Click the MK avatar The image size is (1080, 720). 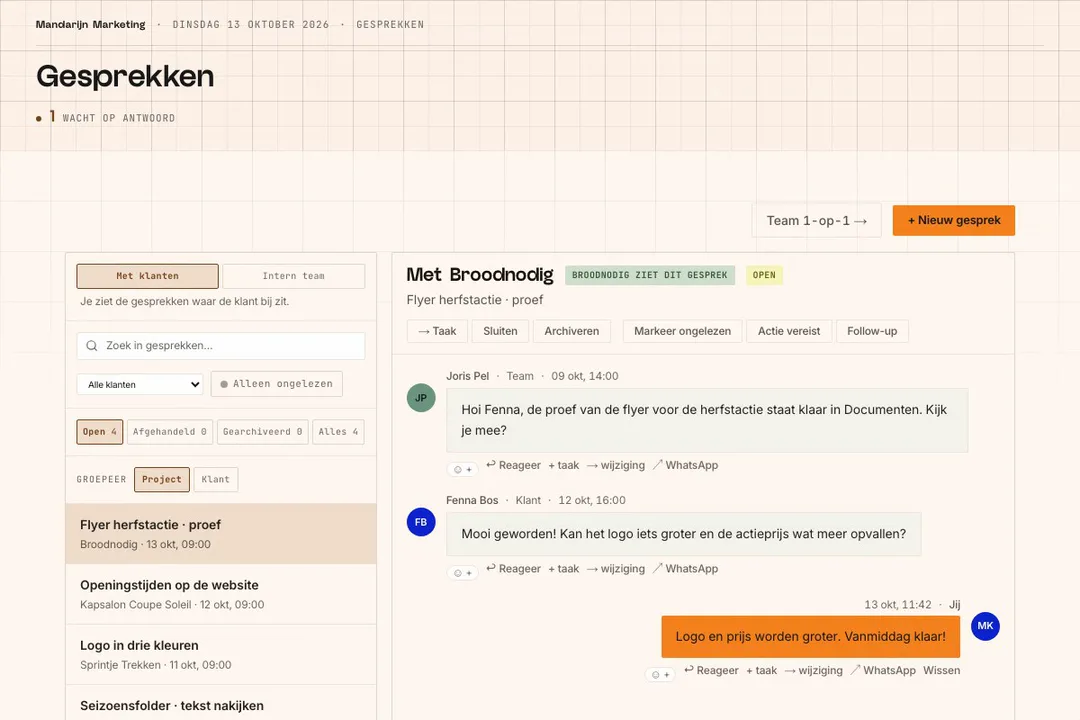985,626
